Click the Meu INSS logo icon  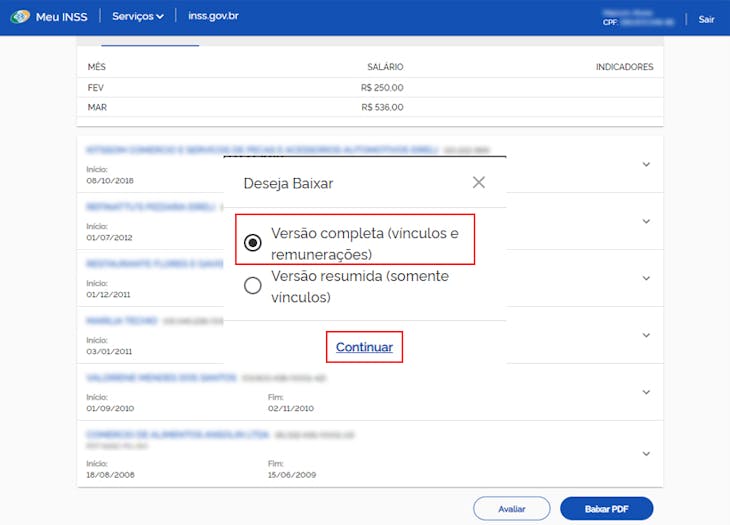point(20,17)
